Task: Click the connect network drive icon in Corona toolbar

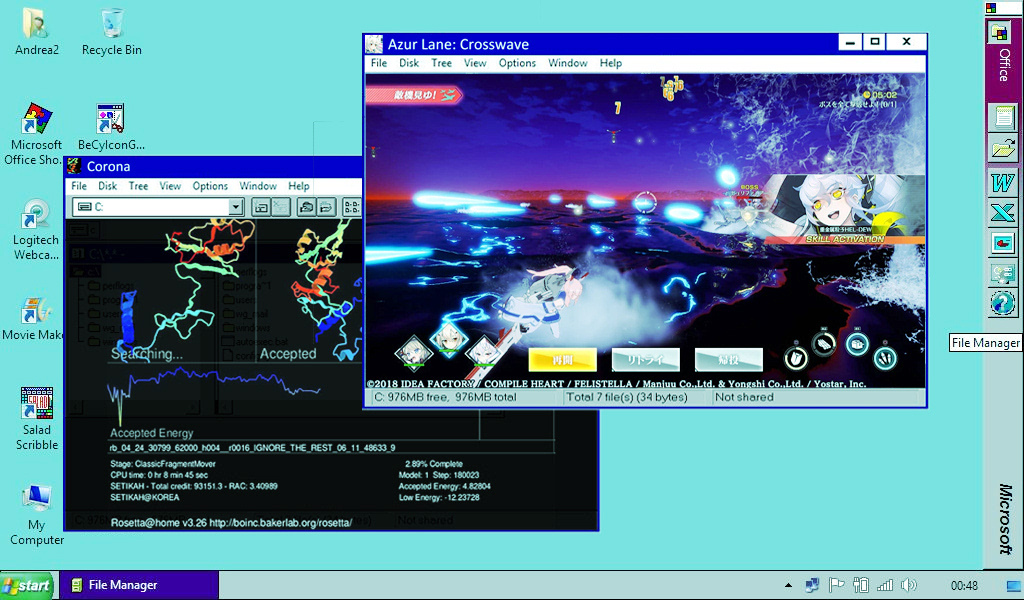Action: pos(261,208)
